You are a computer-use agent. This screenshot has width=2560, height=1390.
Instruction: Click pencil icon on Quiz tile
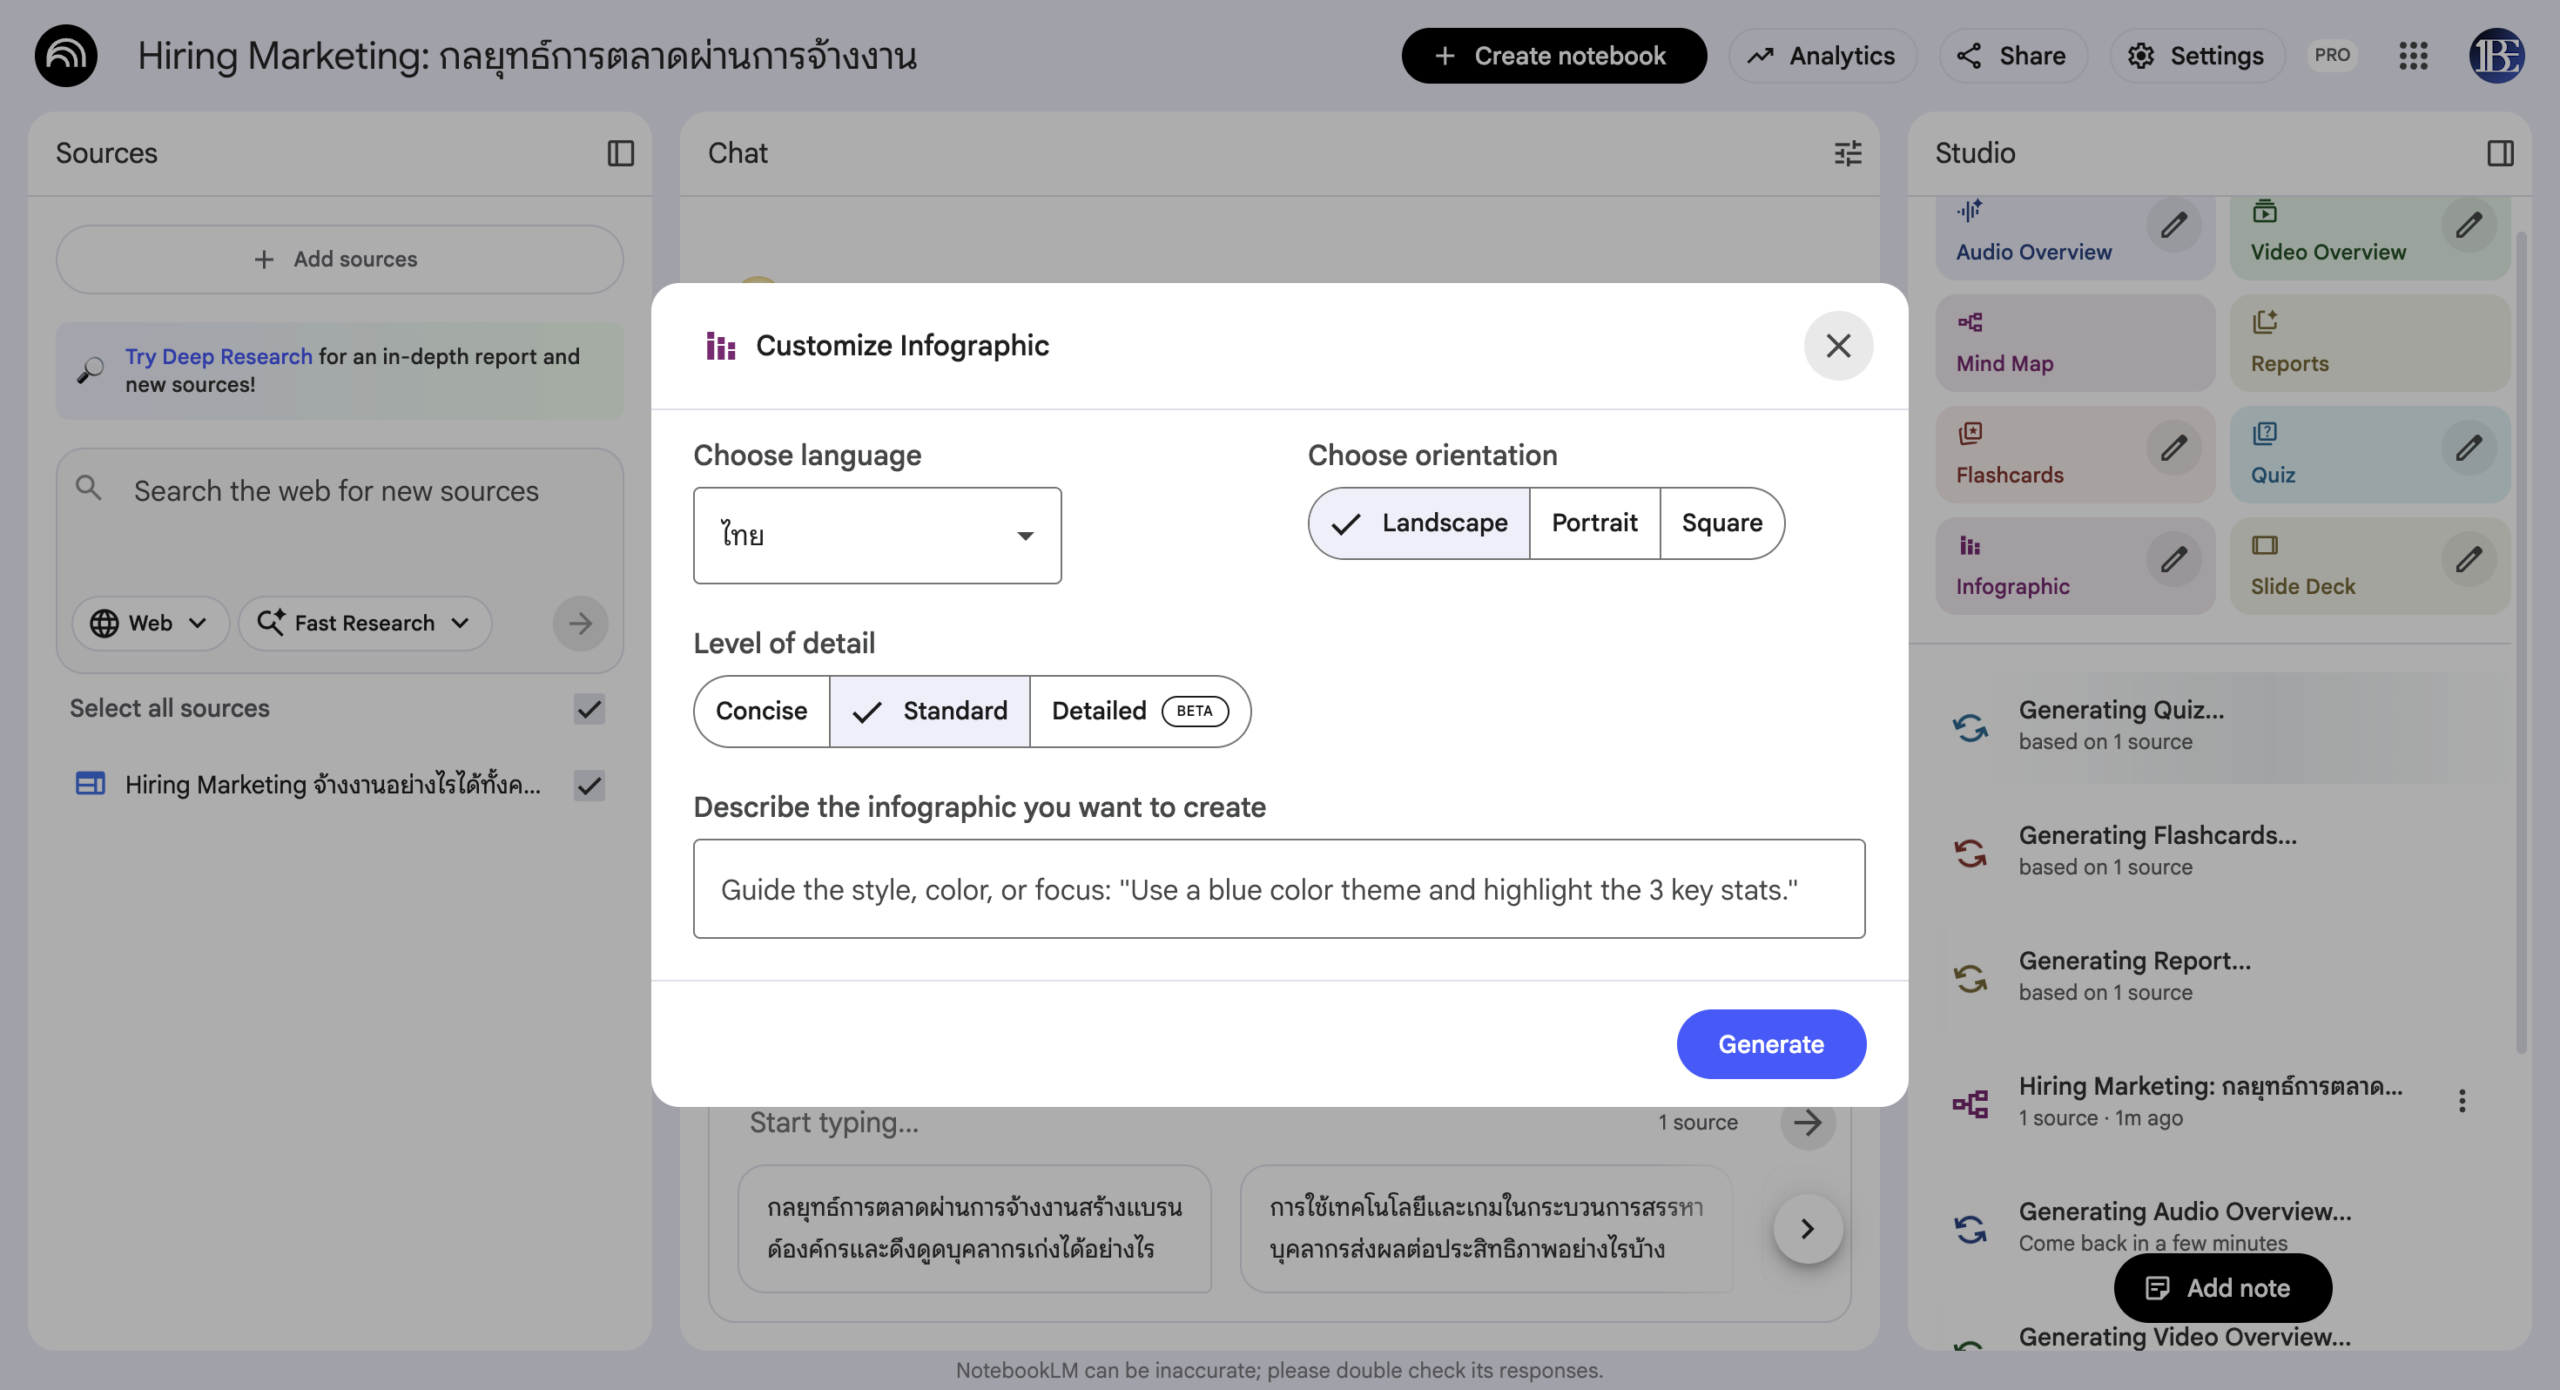click(x=2468, y=448)
